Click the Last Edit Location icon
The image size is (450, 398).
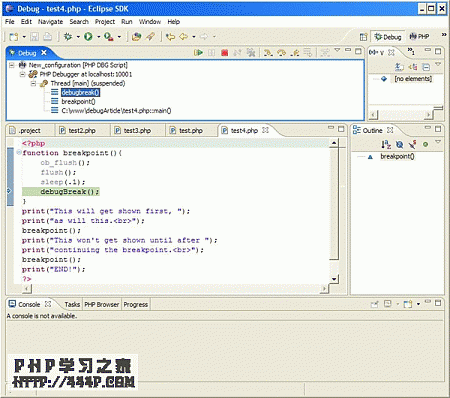(x=170, y=37)
